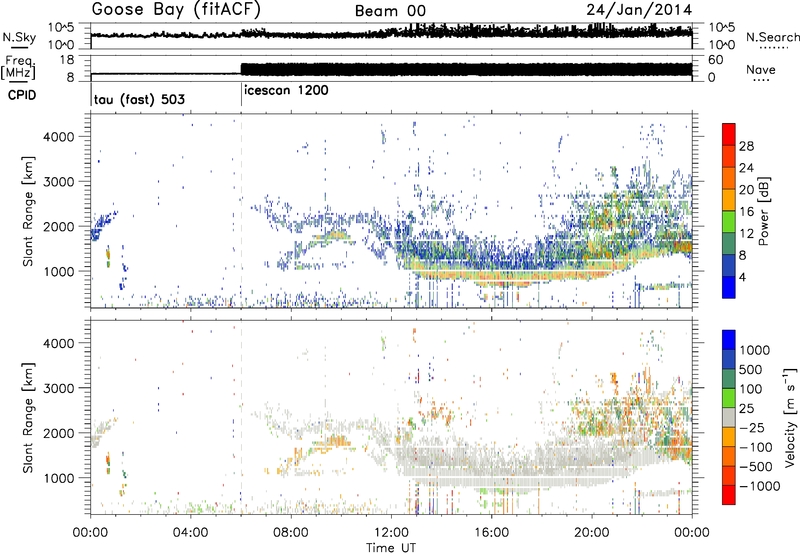The width and height of the screenshot is (800, 554).
Task: Click 'Slant Range [km]' label of velocity panel
Action: 28,418
